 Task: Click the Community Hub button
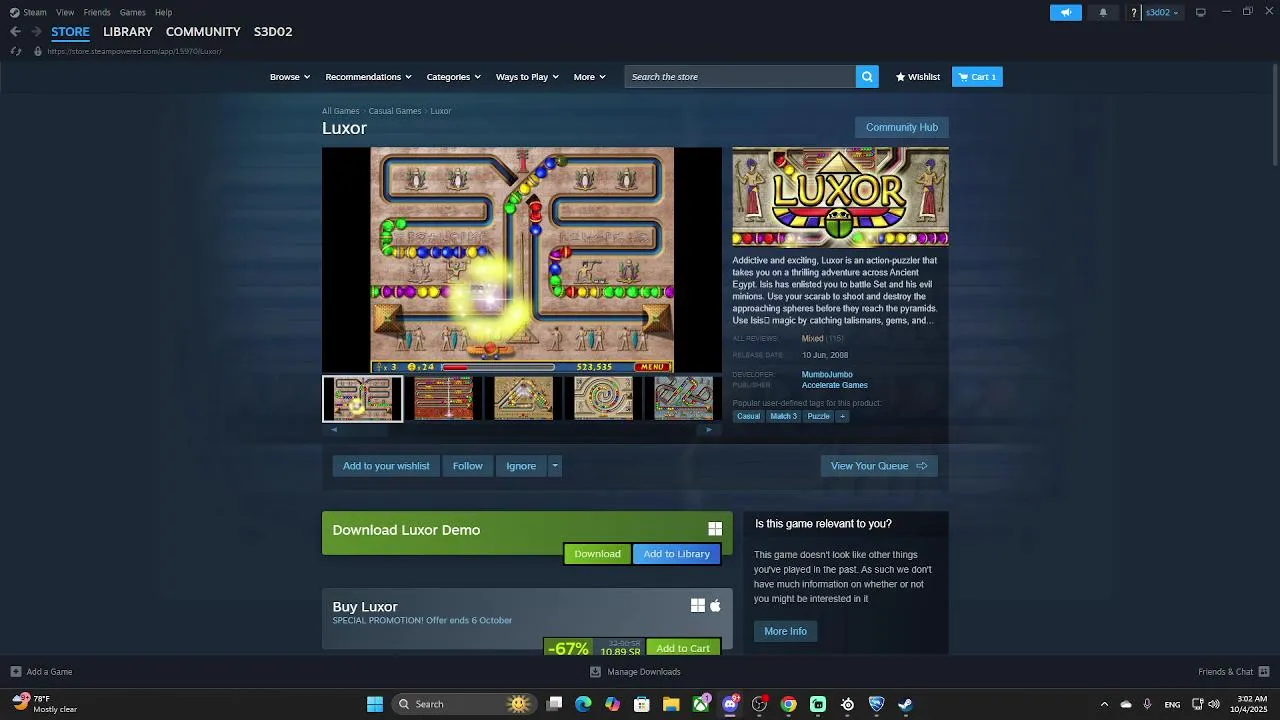click(901, 127)
